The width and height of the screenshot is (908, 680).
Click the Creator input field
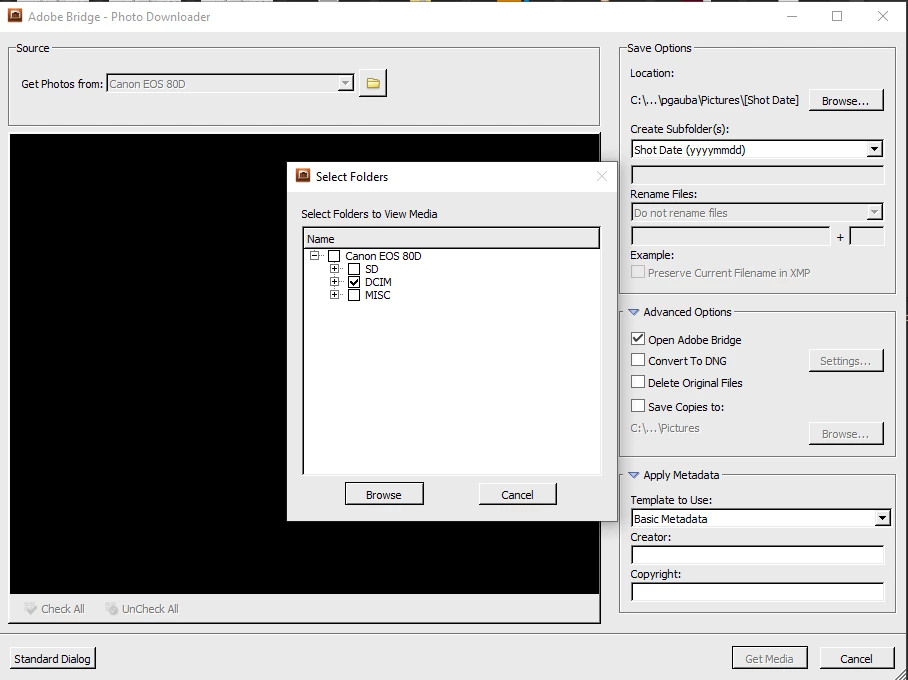click(757, 555)
